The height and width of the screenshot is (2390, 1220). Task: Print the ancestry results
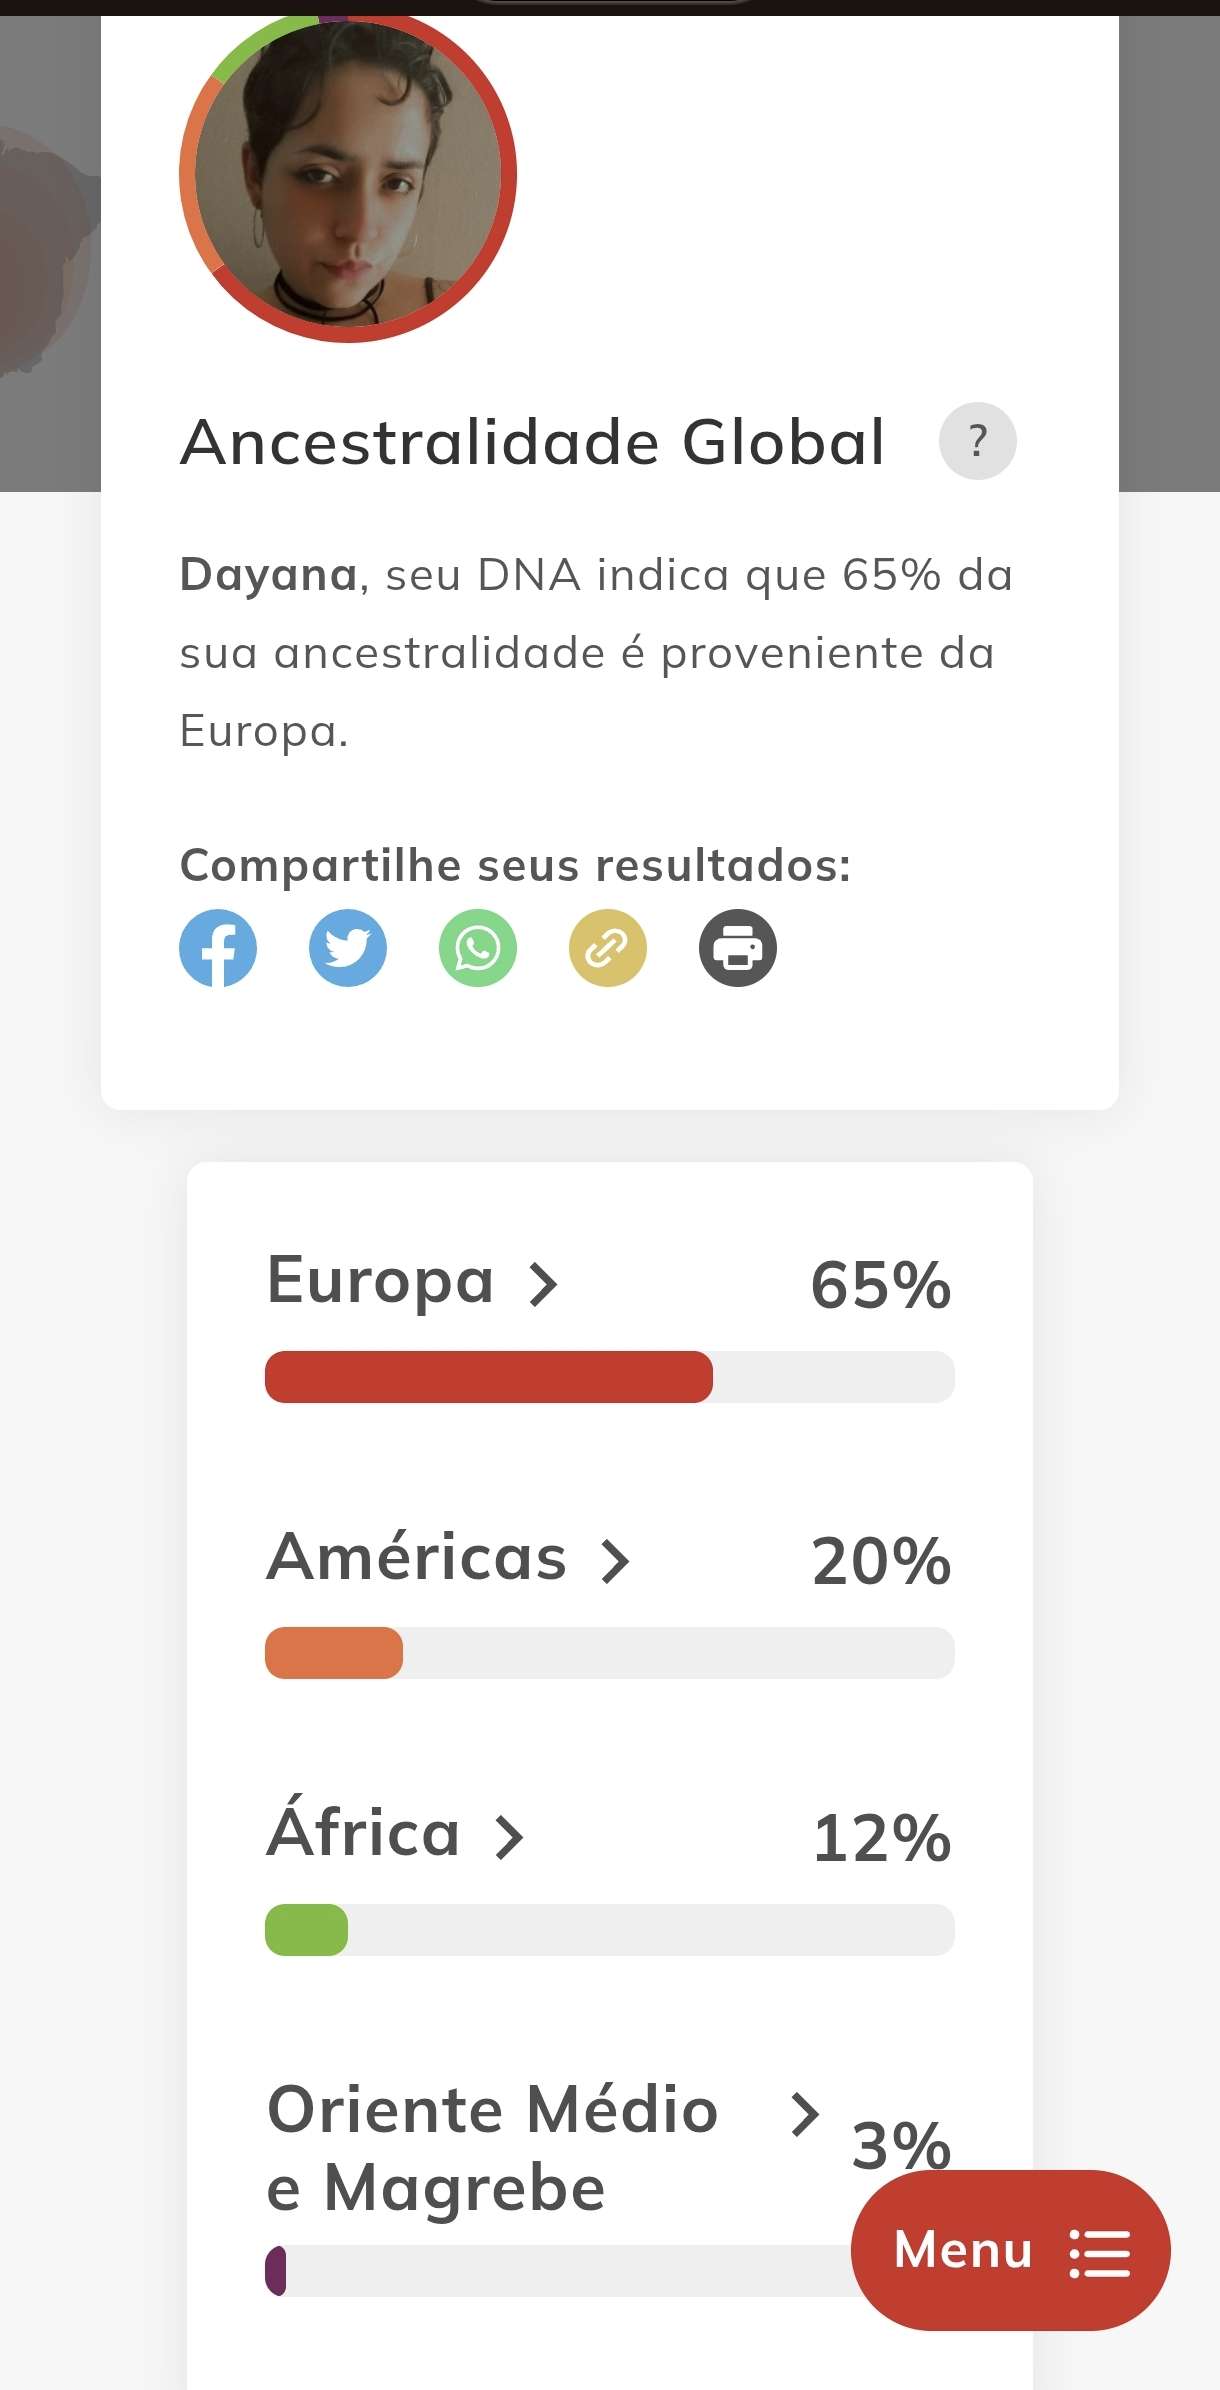click(738, 948)
